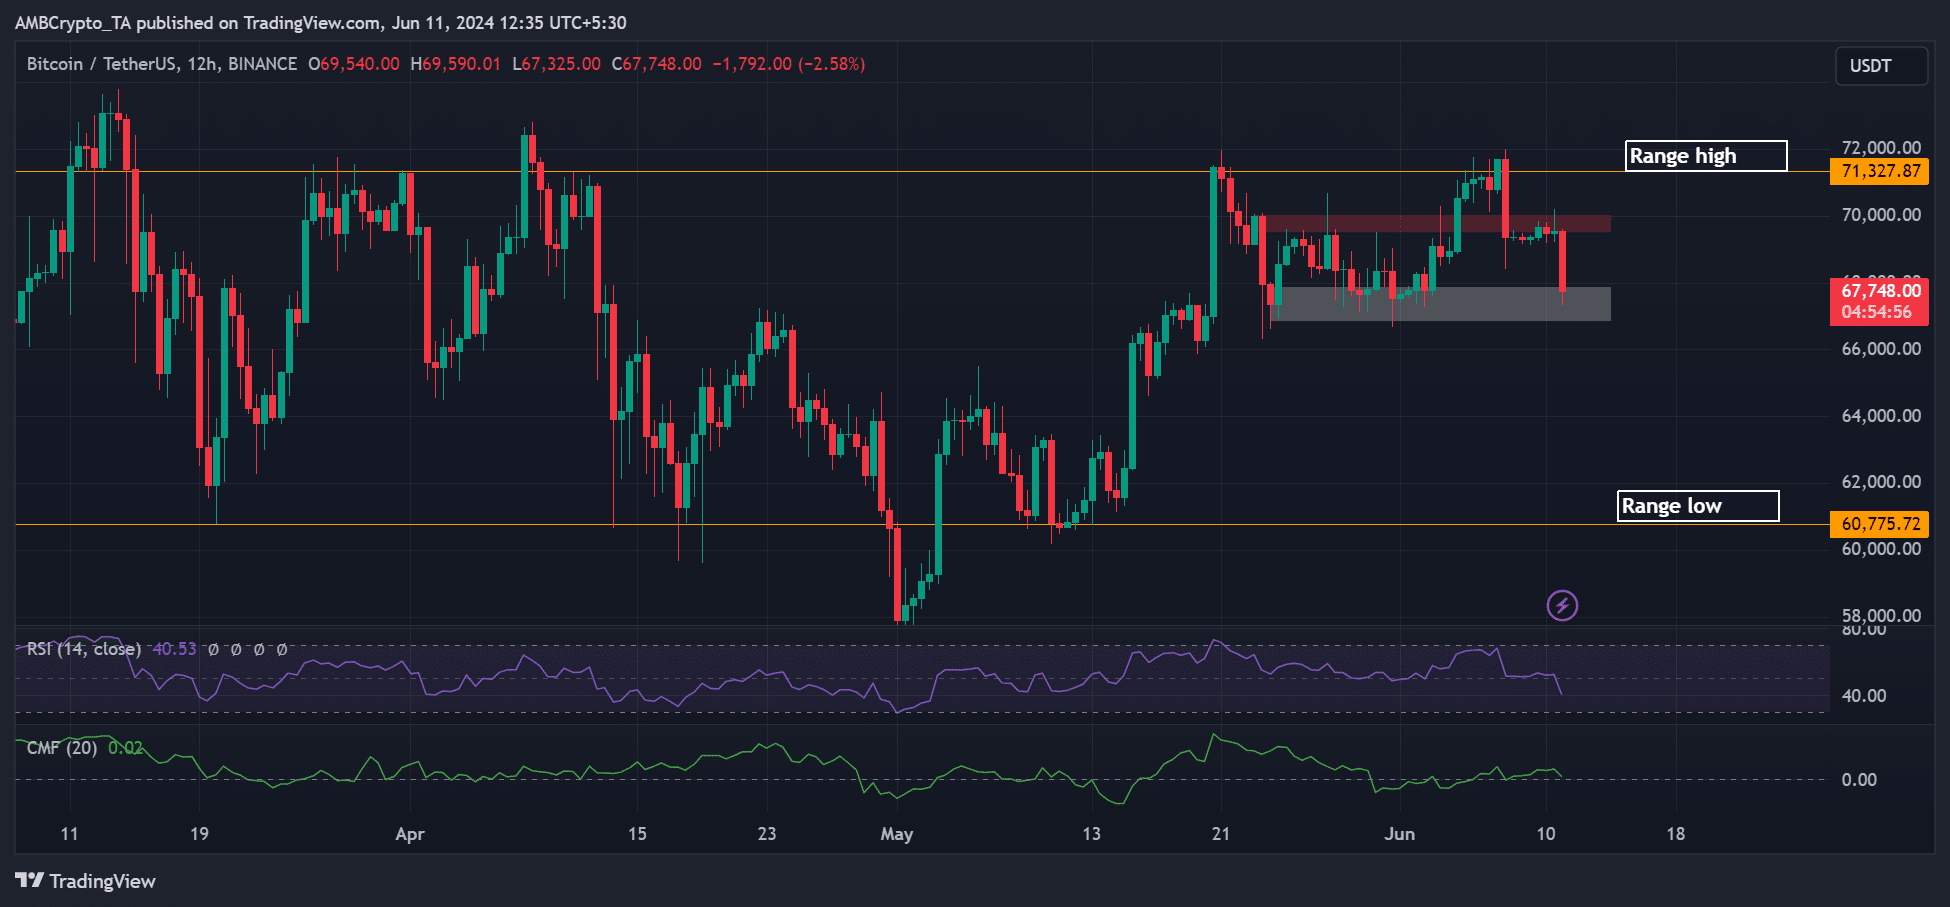This screenshot has height=907, width=1950.
Task: Click the 23 date on time axis
Action: click(767, 834)
